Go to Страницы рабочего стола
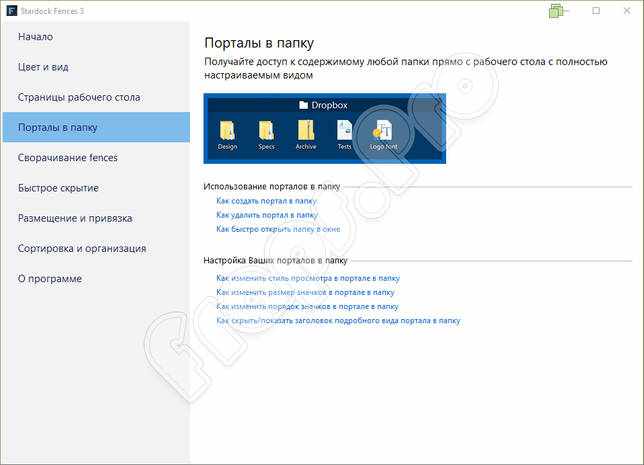Viewport: 644px width, 465px height. pyautogui.click(x=79, y=97)
